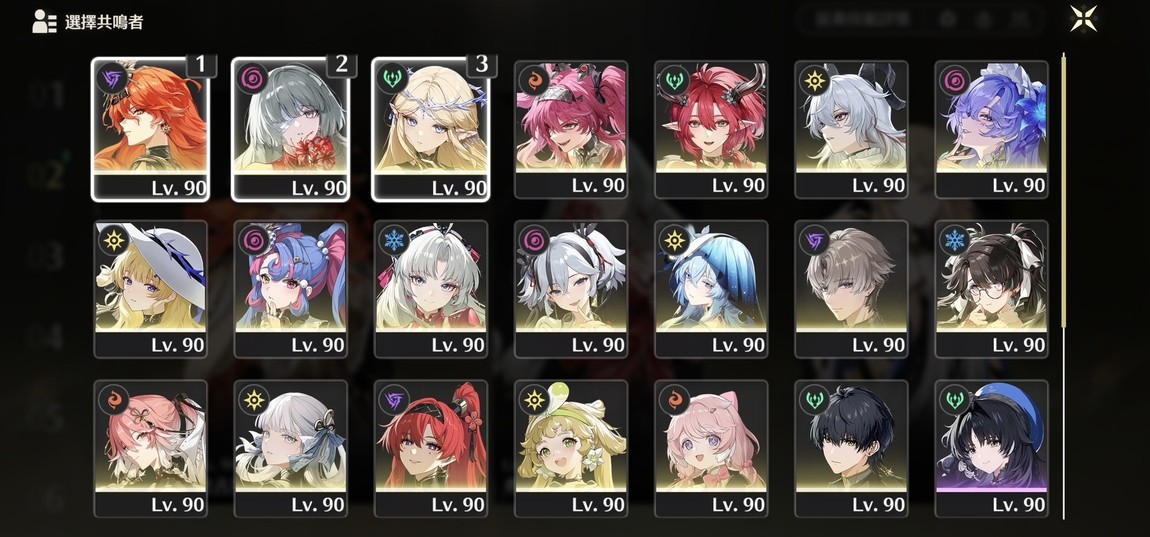Pick the black-haired character with blue beret
Viewport: 1150px width, 537px height.
[x=992, y=448]
